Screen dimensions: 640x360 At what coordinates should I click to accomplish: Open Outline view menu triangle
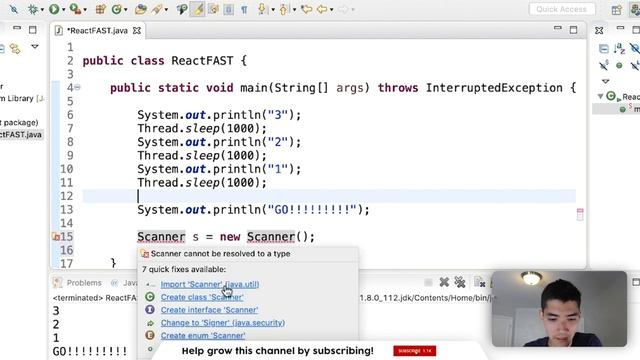point(605,81)
